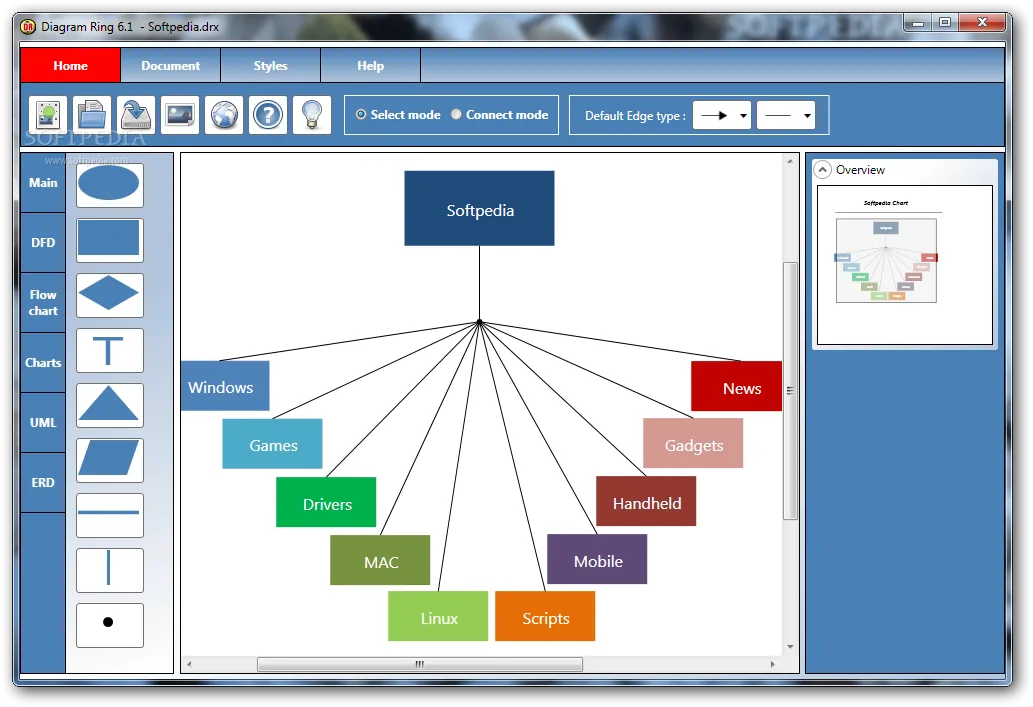Open the Flow chart shapes category

click(x=43, y=303)
